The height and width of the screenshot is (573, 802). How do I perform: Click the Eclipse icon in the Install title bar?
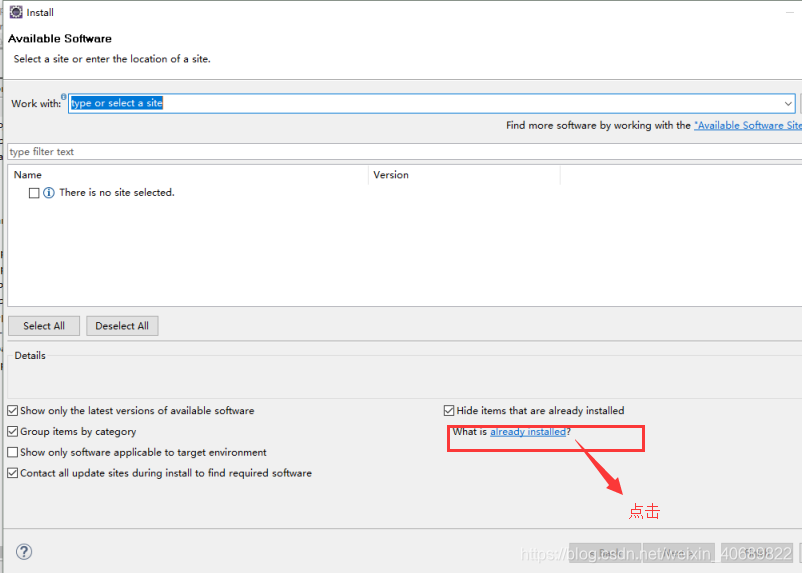point(16,12)
